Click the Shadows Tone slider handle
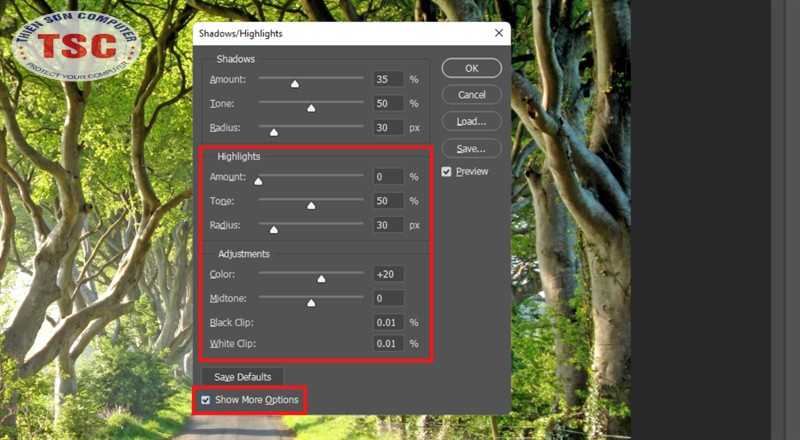Viewport: 800px width, 440px height. pos(311,108)
